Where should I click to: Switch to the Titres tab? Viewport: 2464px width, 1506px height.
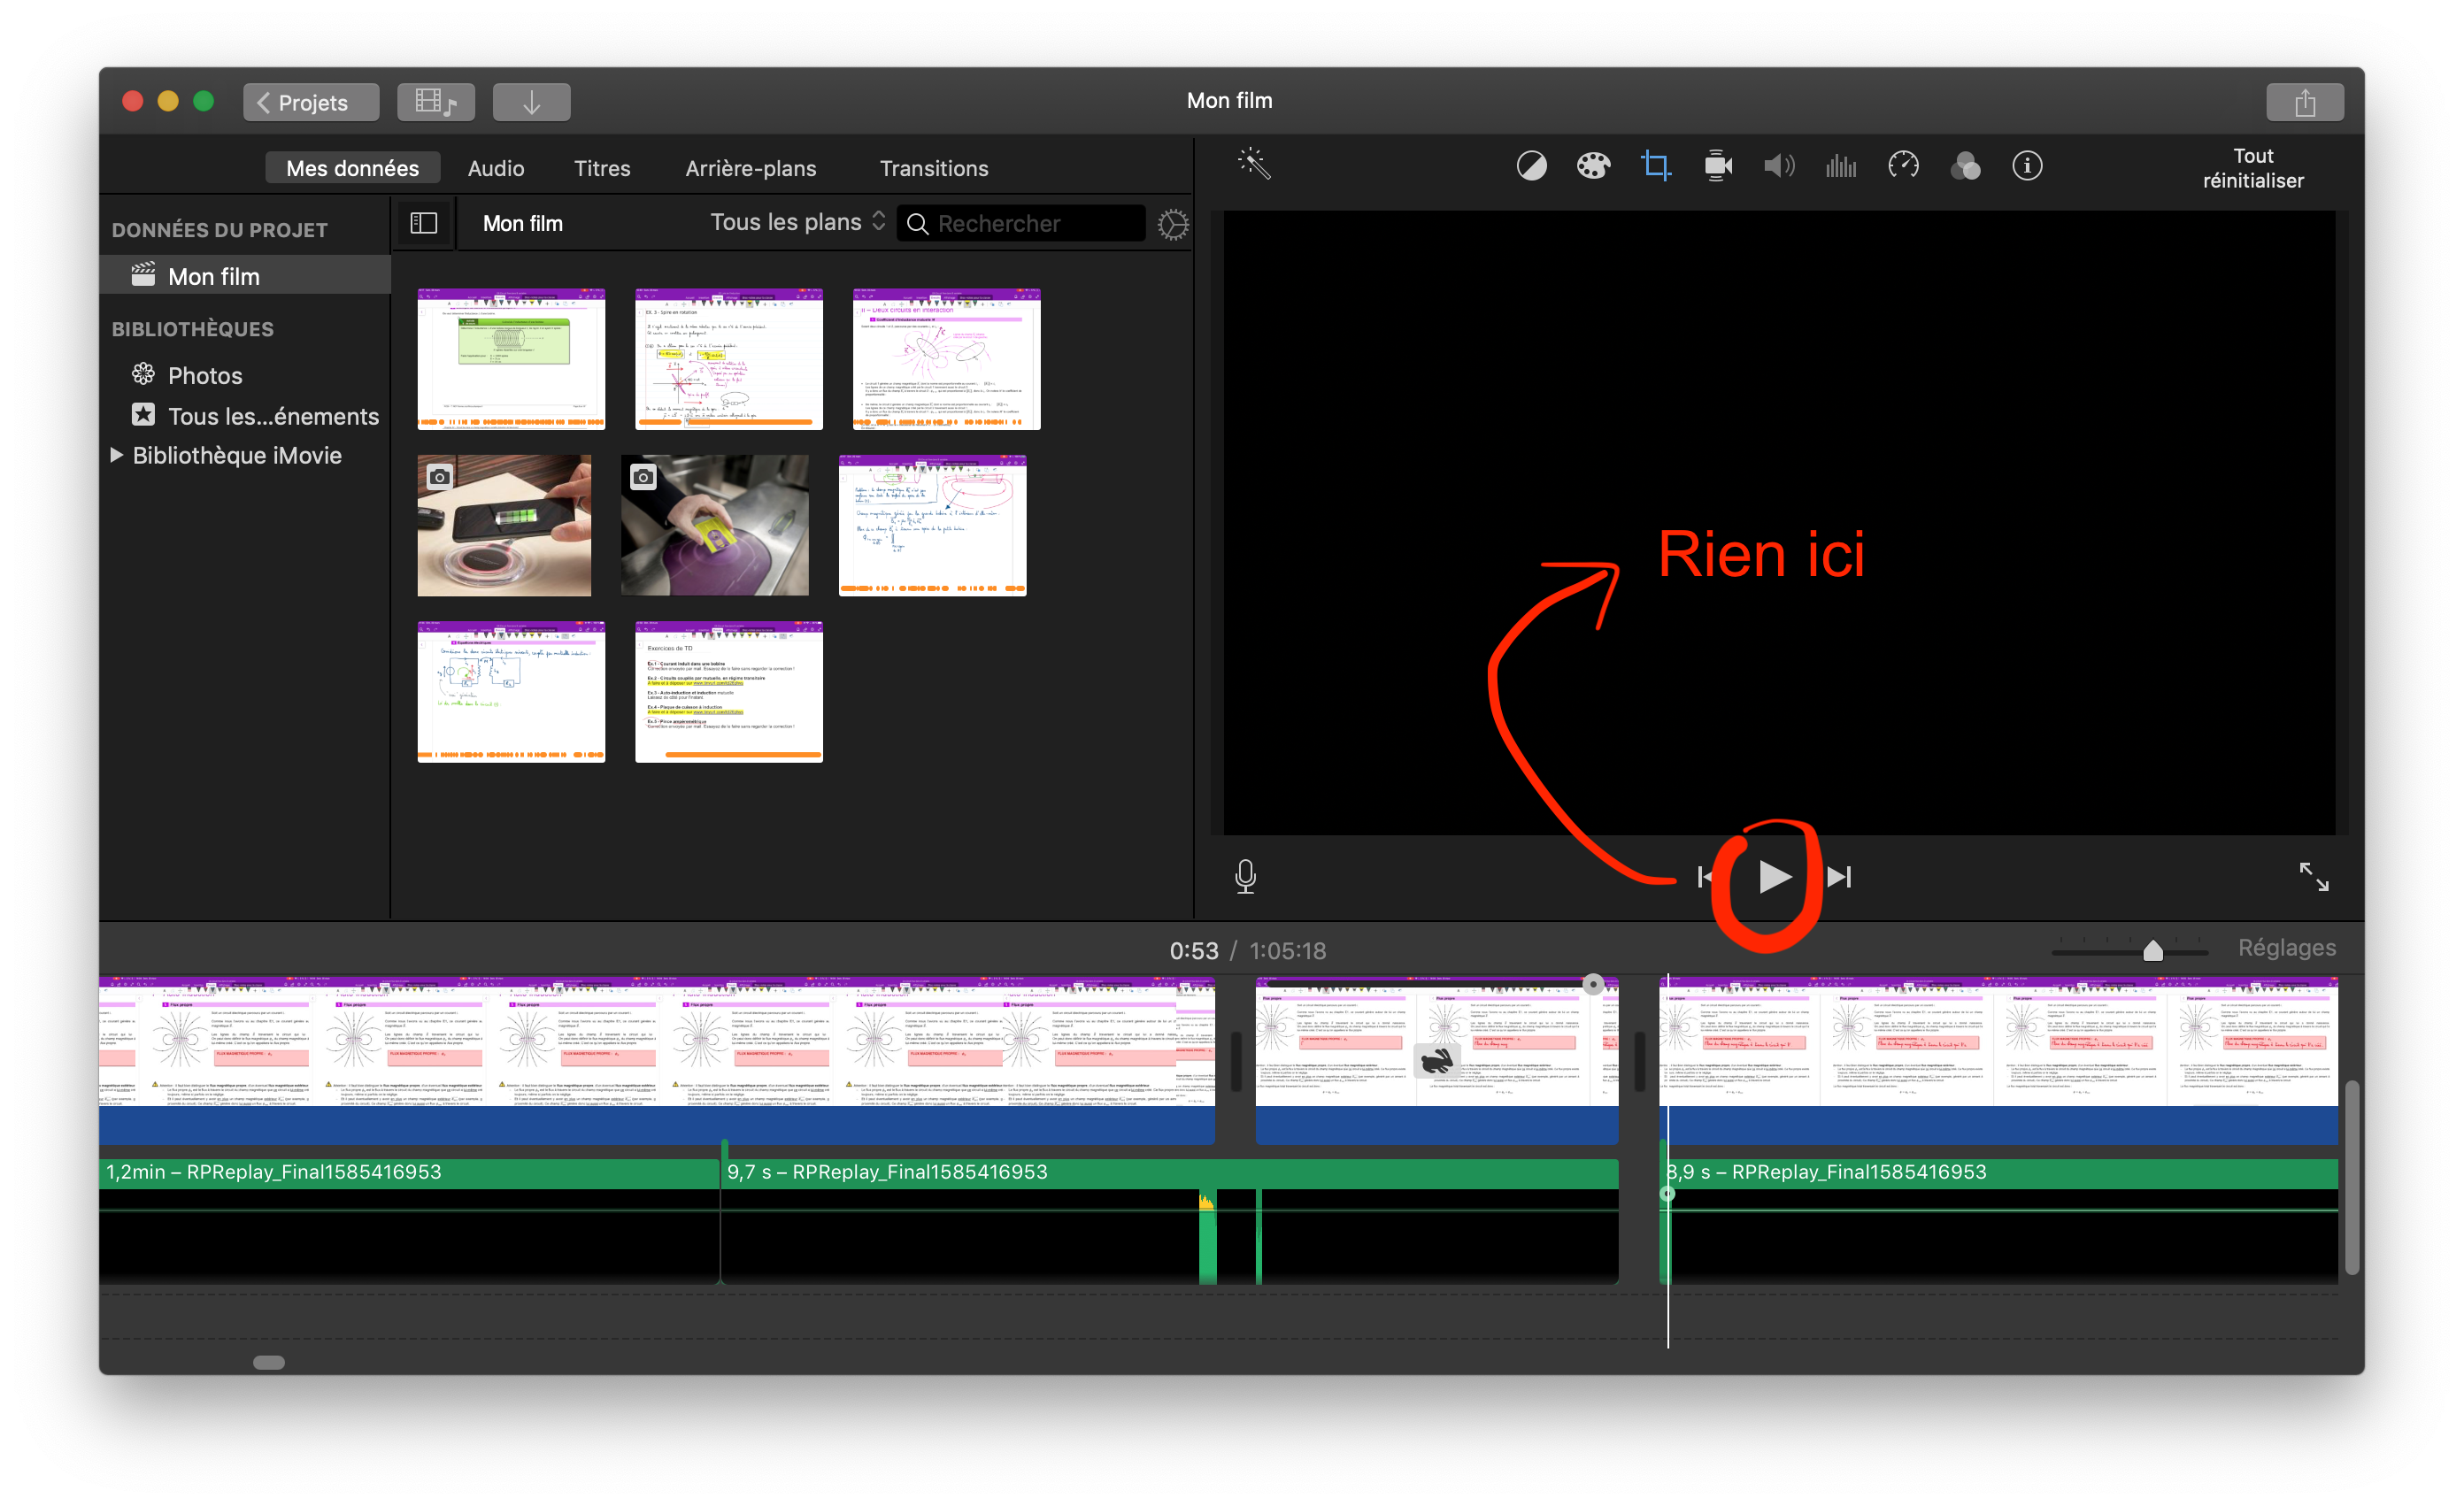[602, 168]
